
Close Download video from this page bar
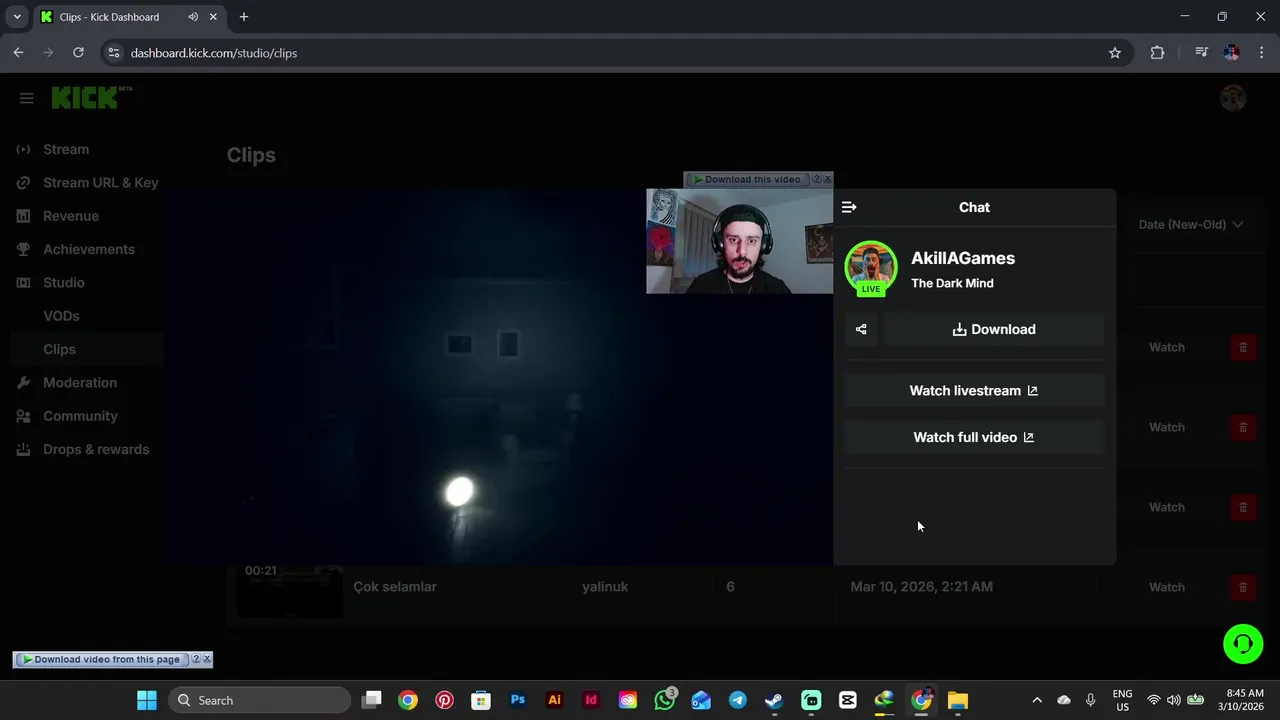pos(207,659)
